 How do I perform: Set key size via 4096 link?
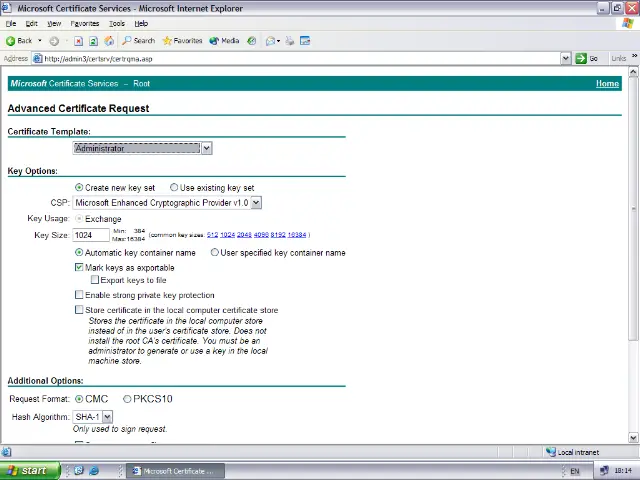(x=261, y=235)
